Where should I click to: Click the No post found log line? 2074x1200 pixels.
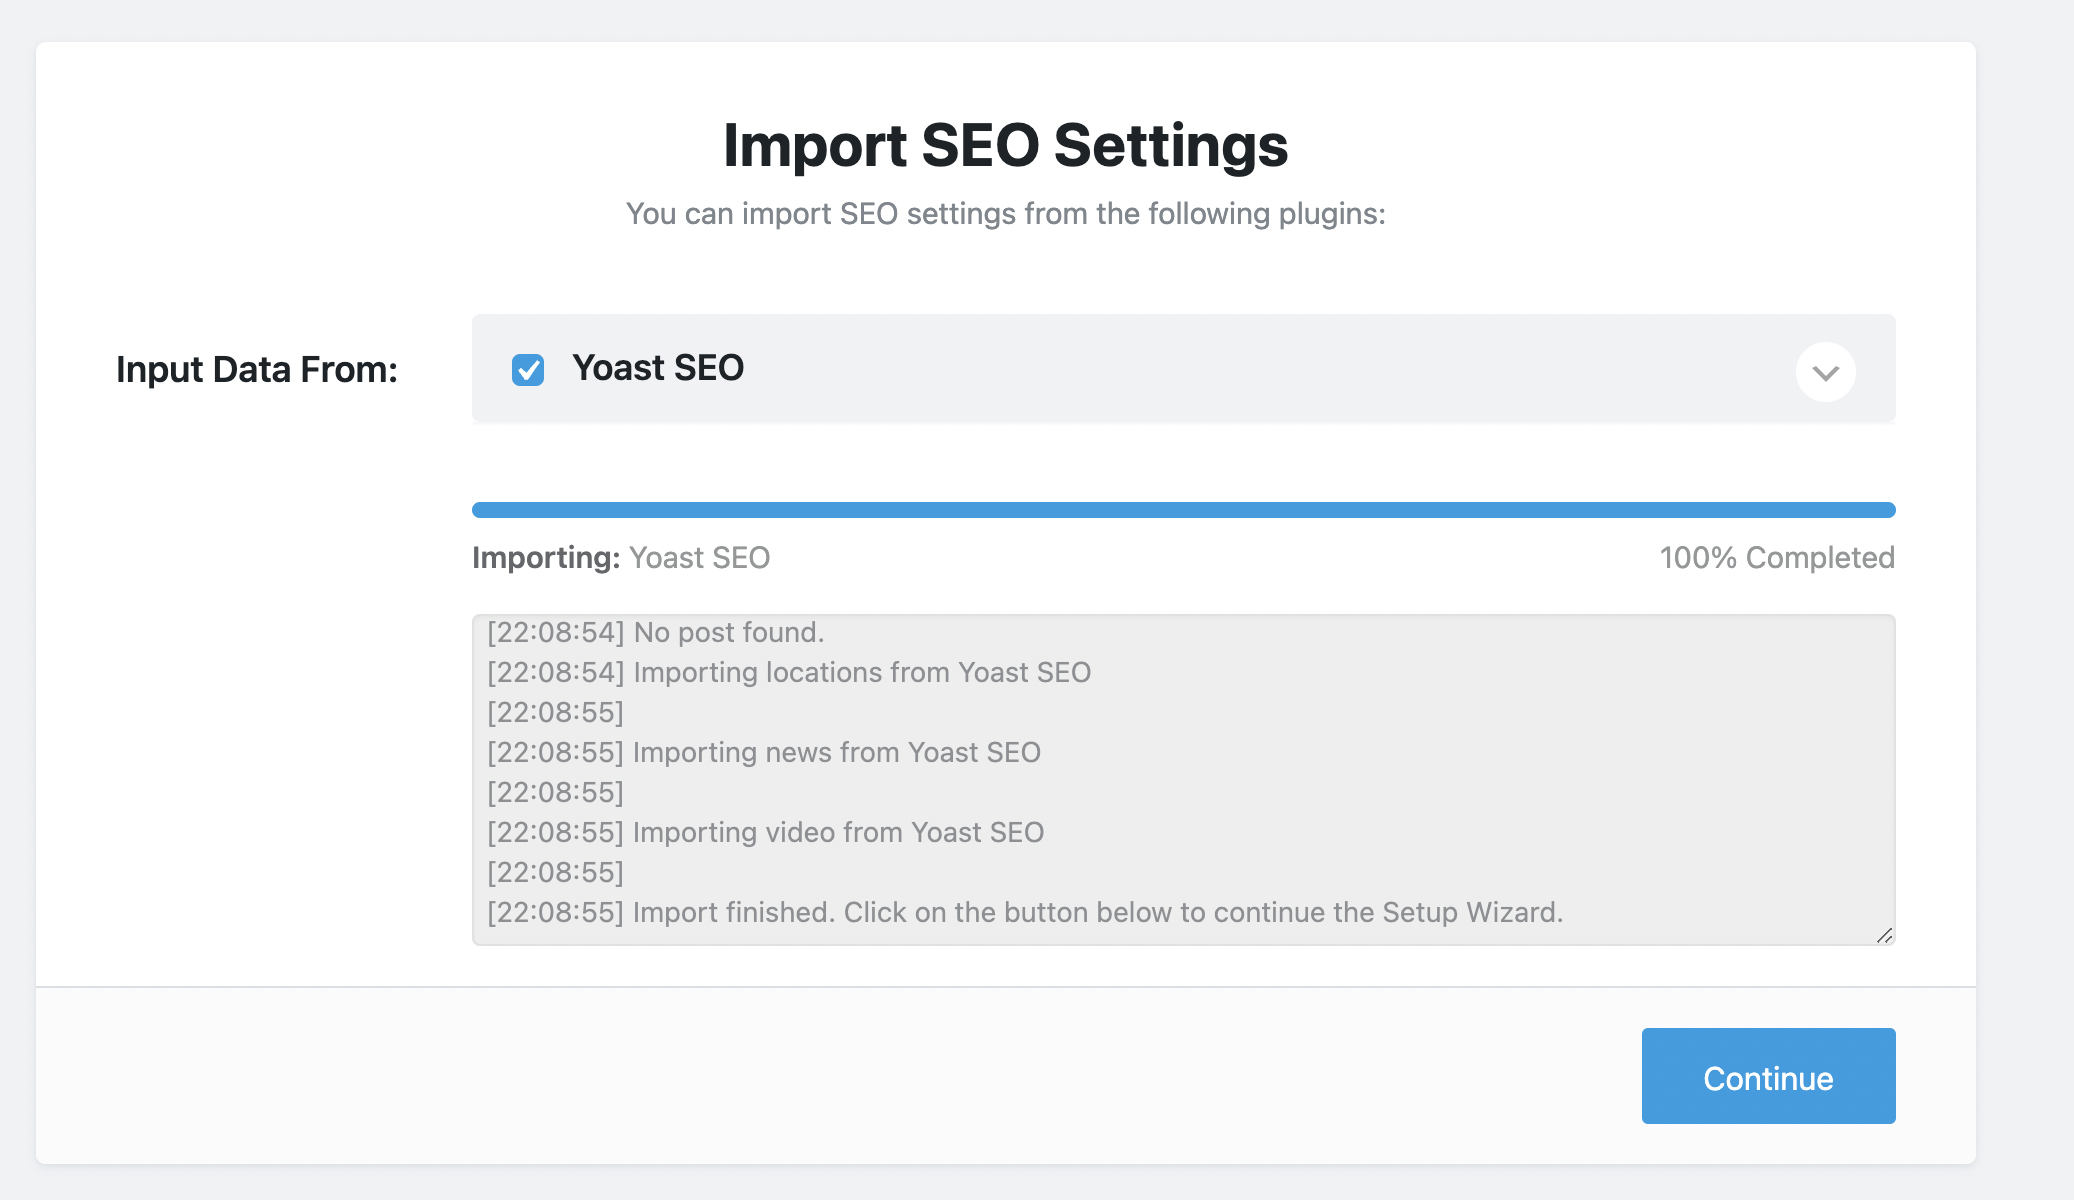click(x=656, y=632)
